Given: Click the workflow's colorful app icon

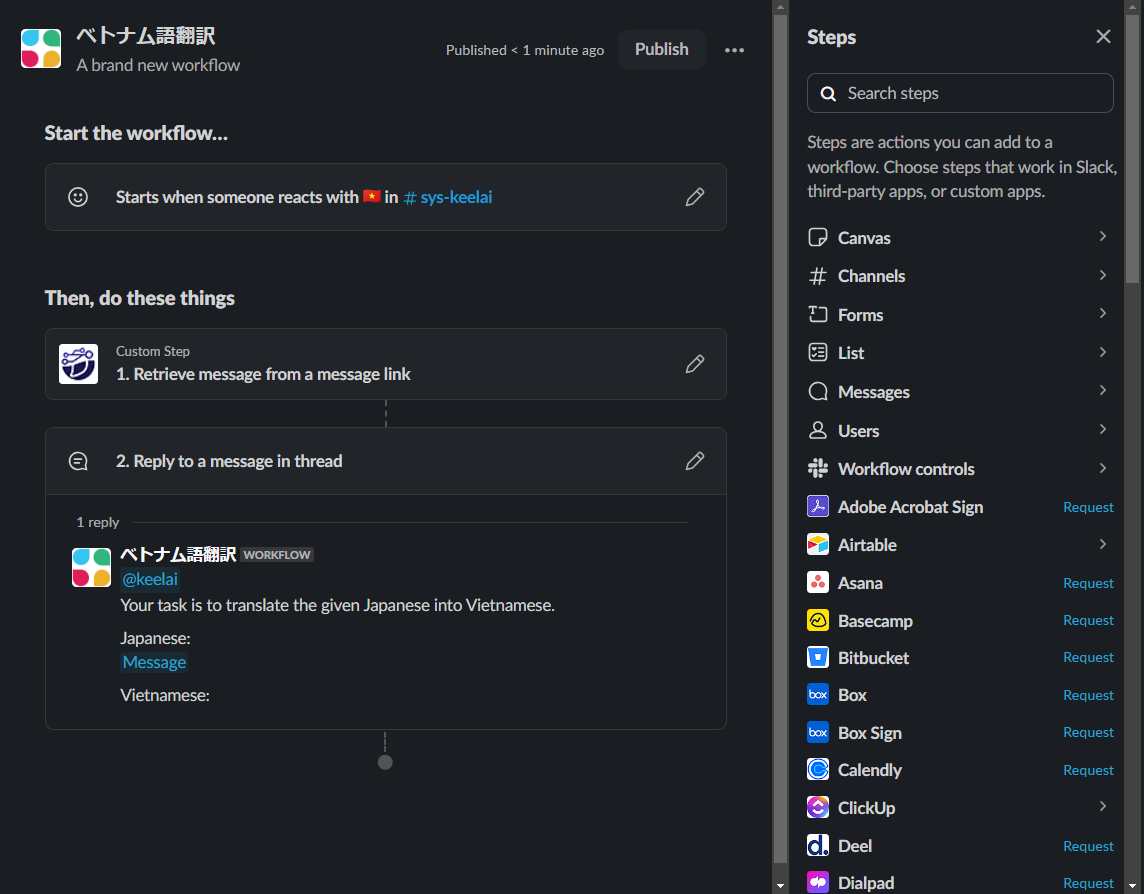Looking at the screenshot, I should coord(41,49).
